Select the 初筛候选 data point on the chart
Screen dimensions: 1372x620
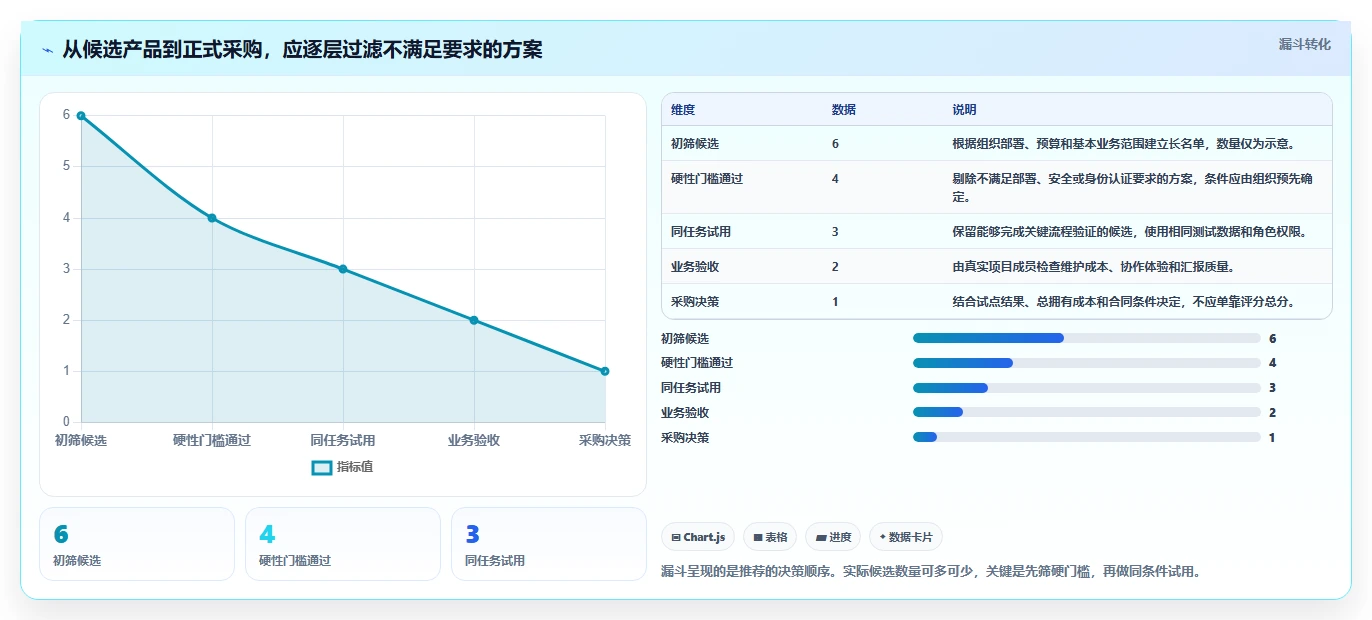tap(81, 116)
